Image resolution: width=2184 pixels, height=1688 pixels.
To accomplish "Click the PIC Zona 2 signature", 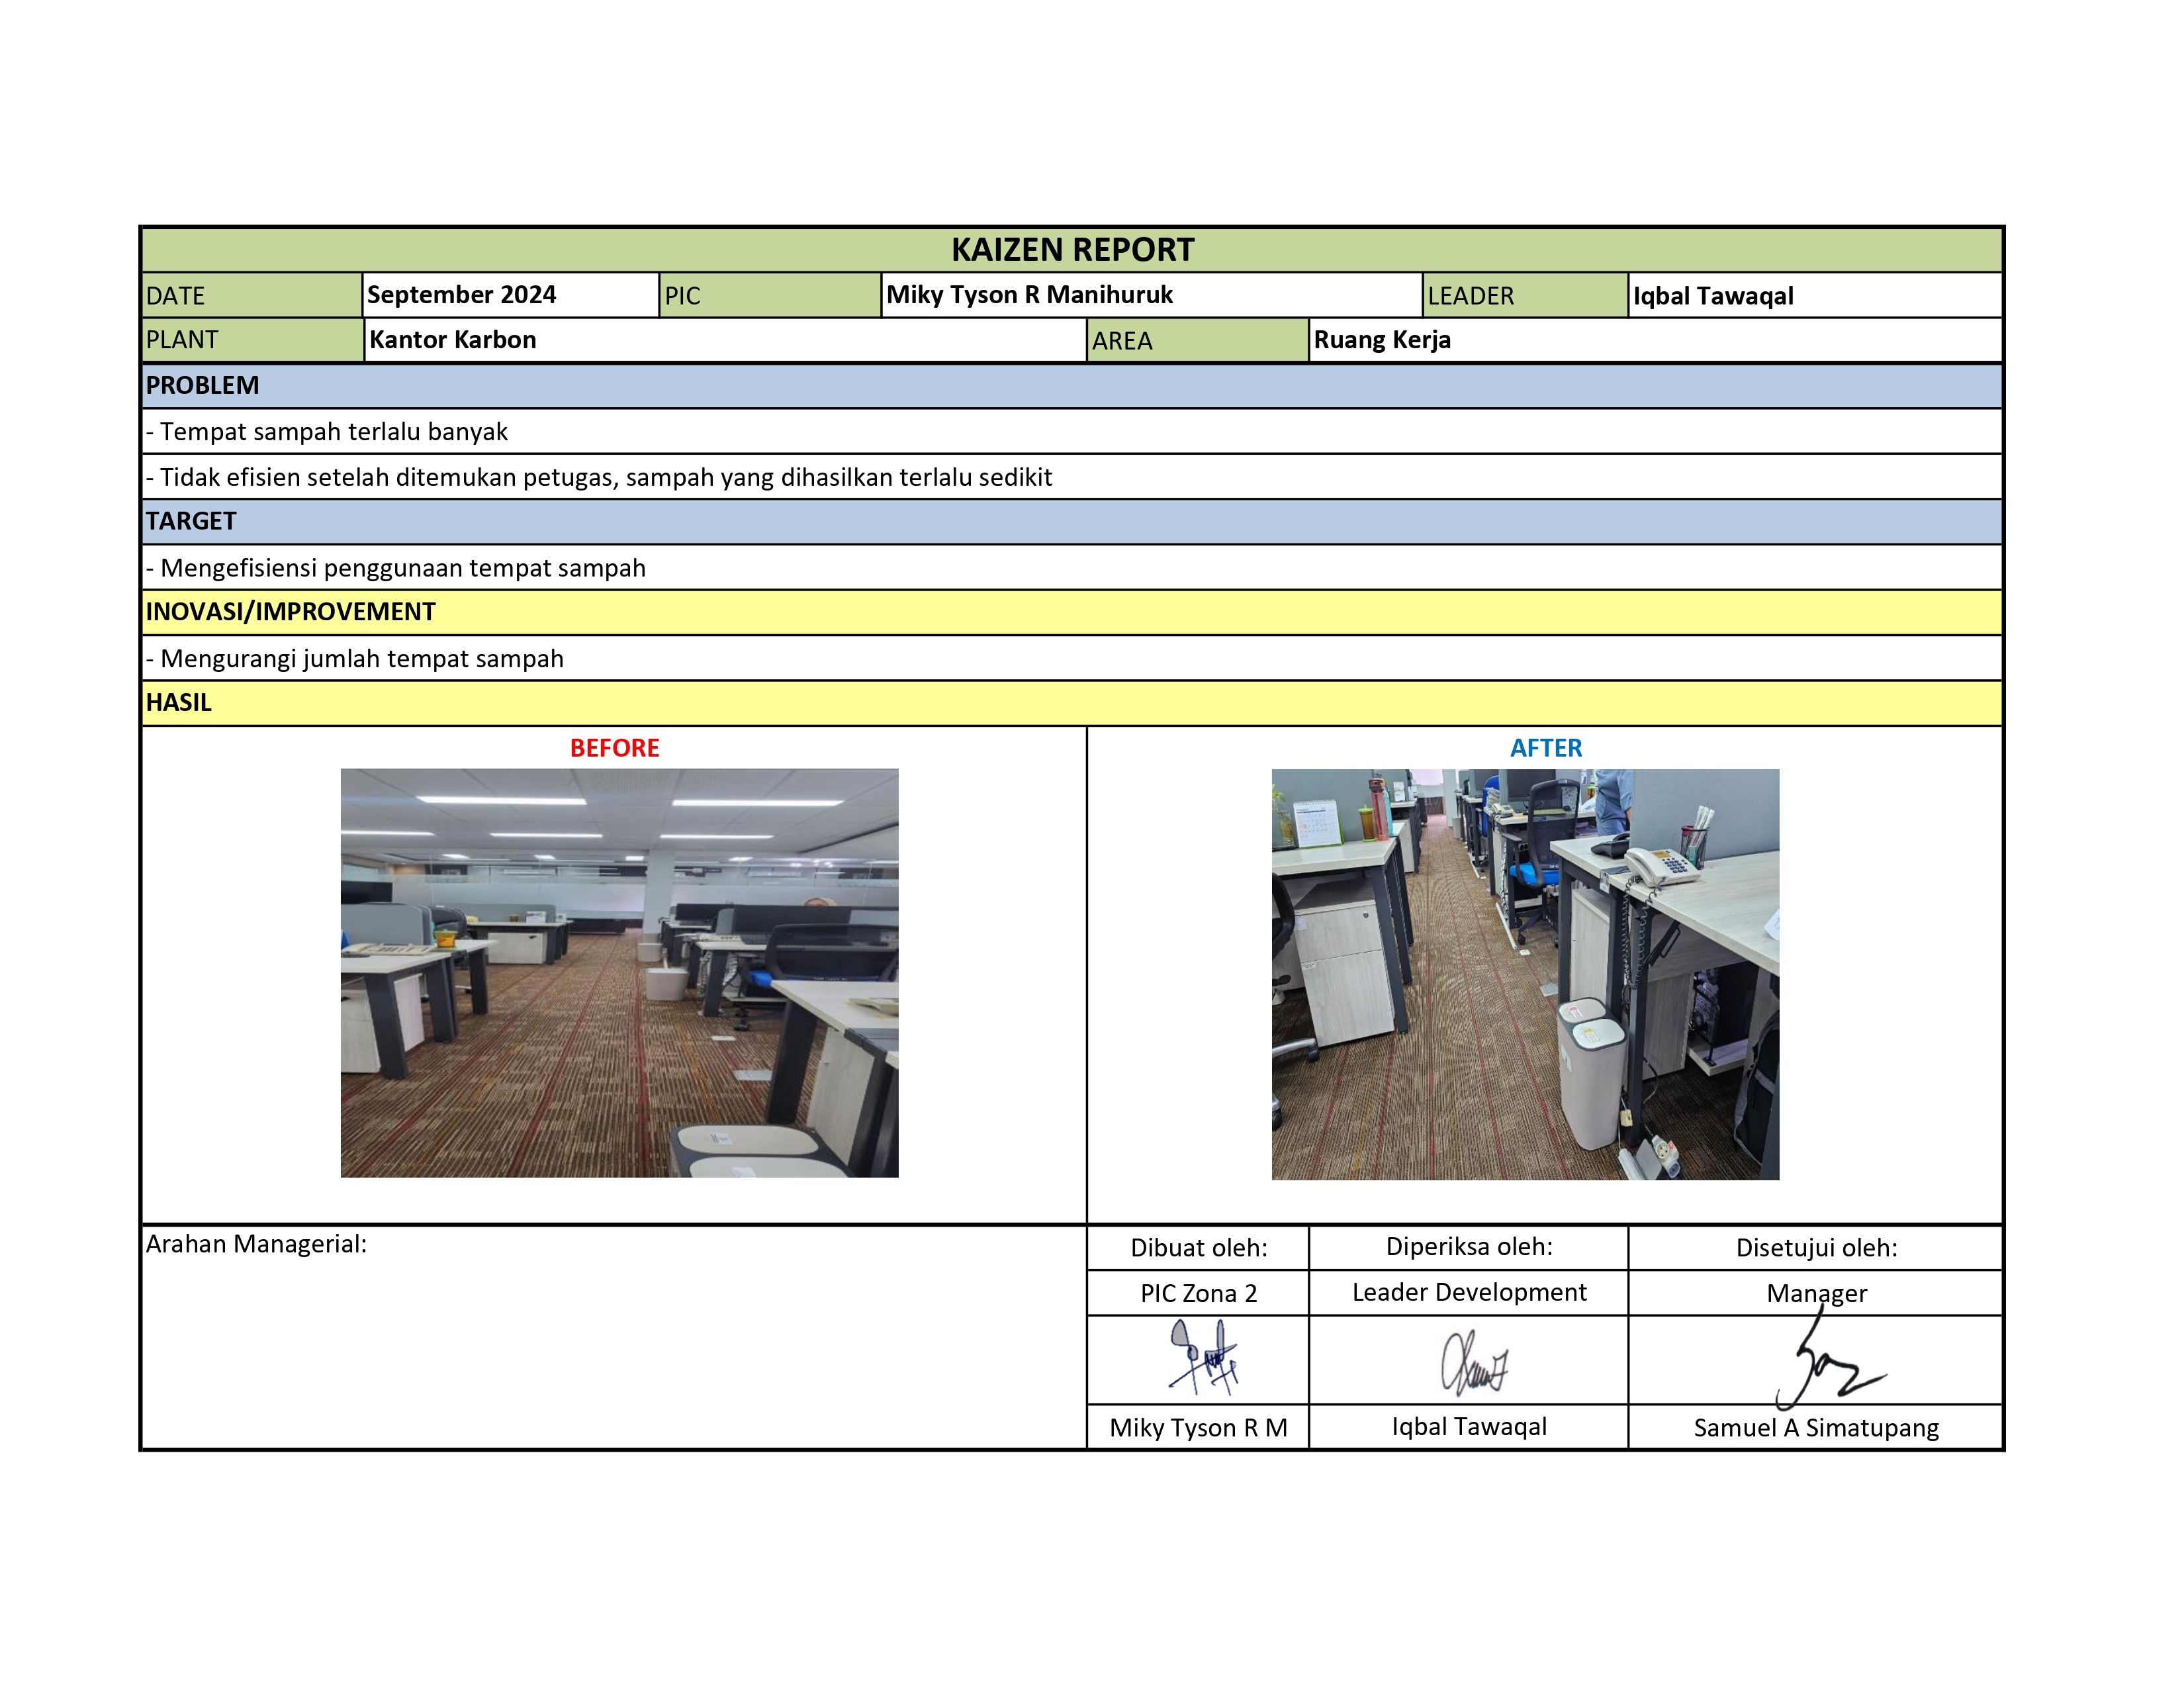I will pos(1203,1358).
